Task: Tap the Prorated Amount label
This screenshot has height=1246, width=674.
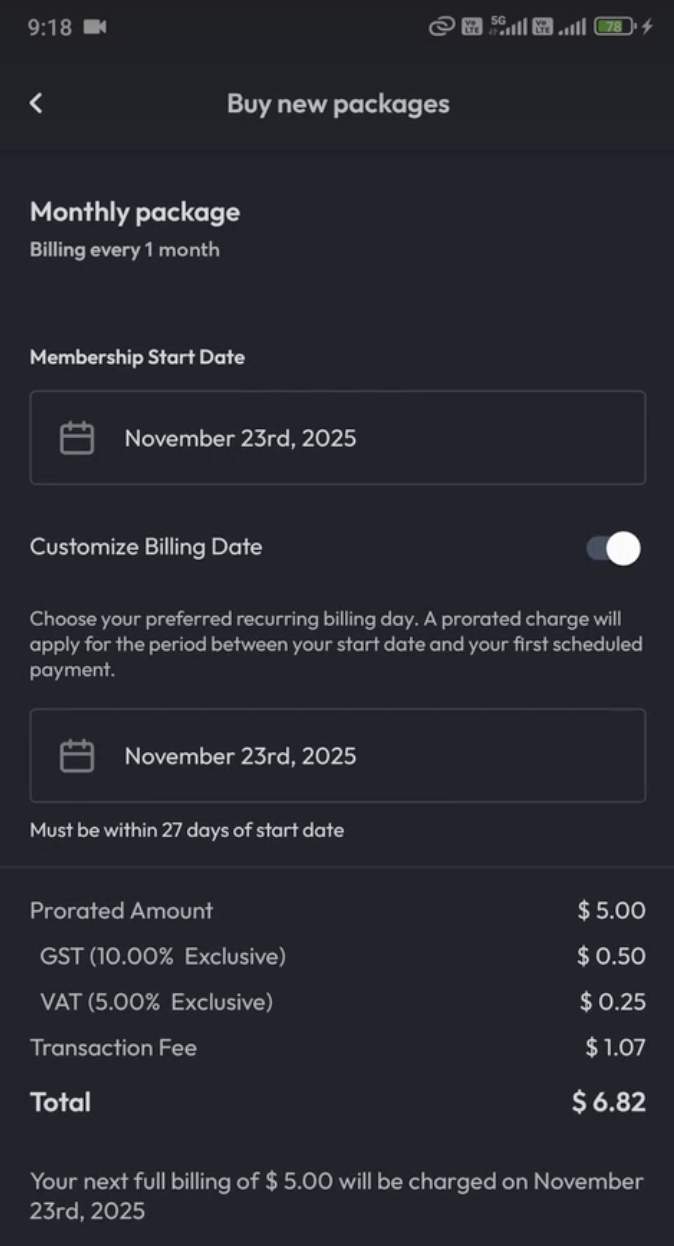Action: coord(121,910)
